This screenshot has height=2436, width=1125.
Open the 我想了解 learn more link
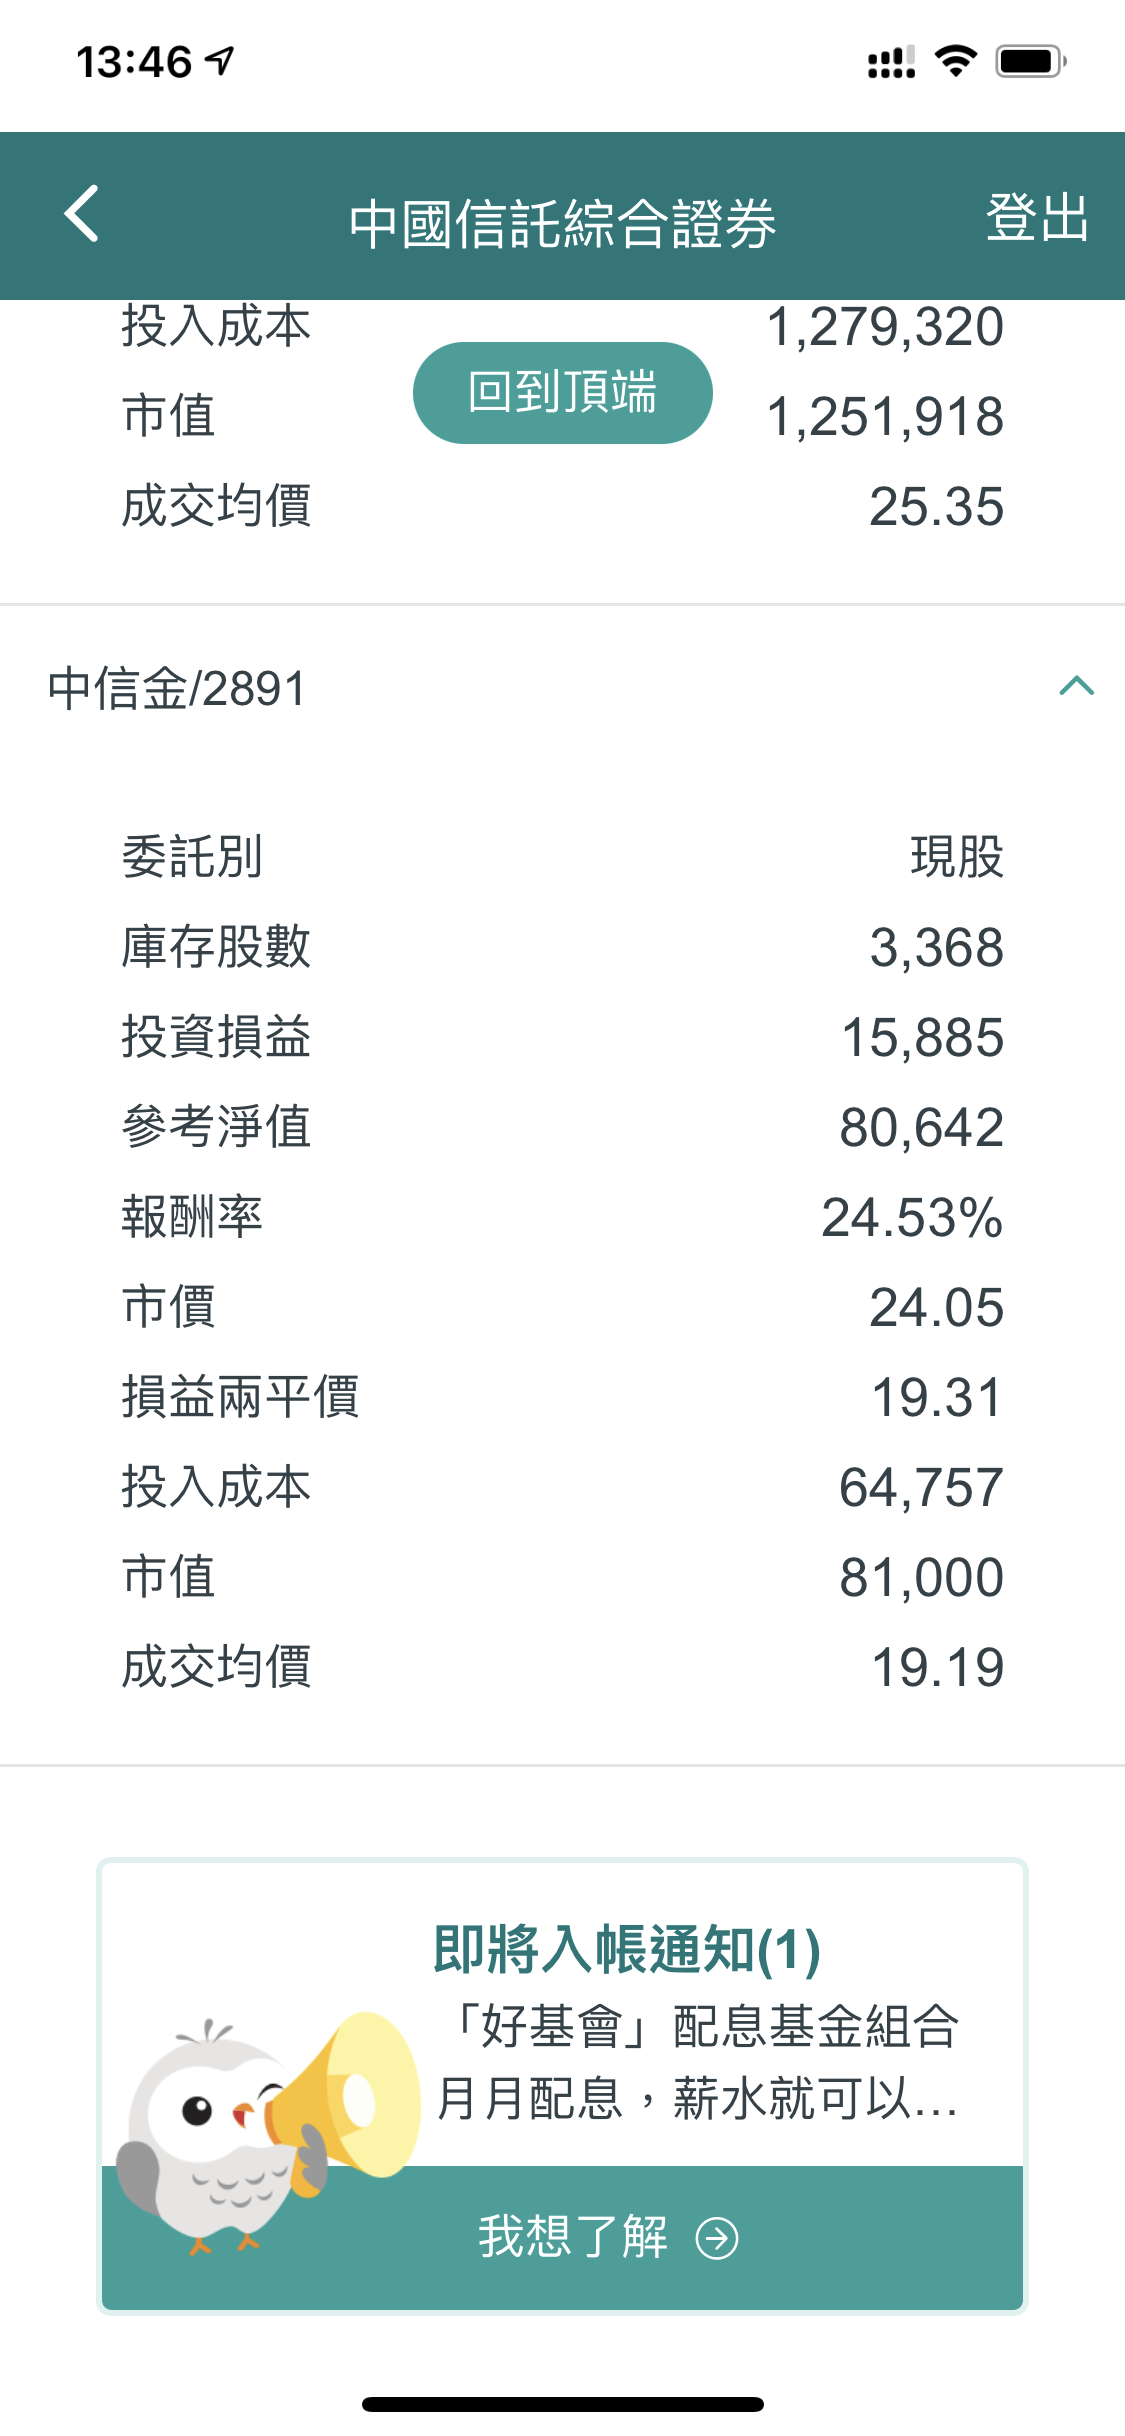pyautogui.click(x=572, y=2237)
